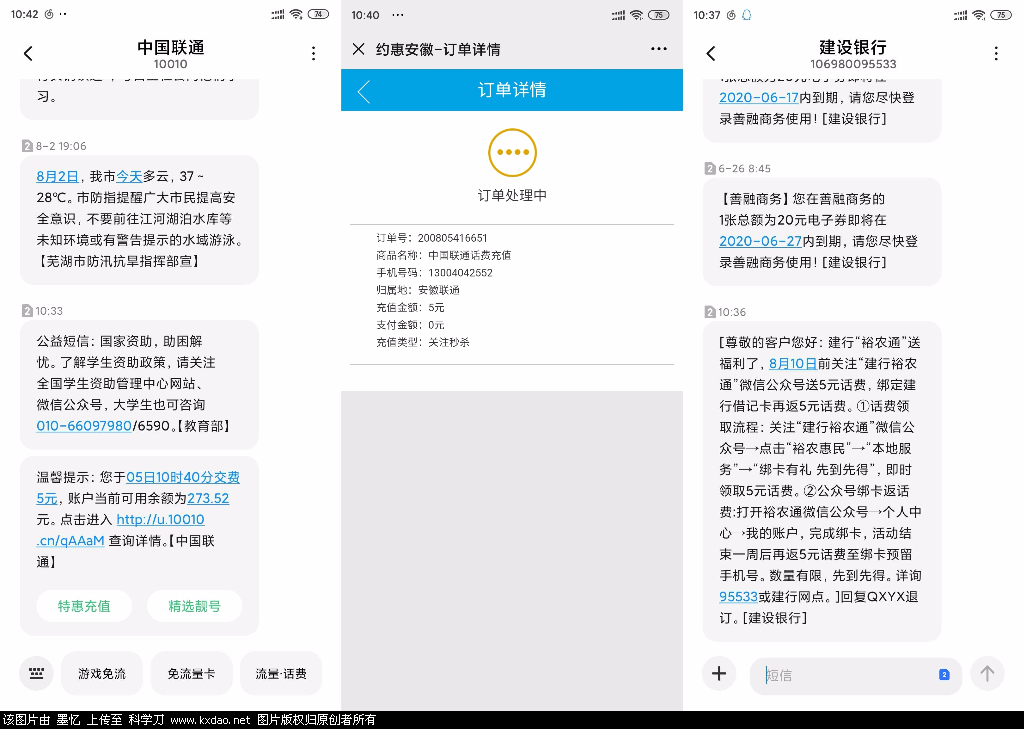Tap the keyboard toggle icon in the 中国联通 chat
The height and width of the screenshot is (729, 1024).
coord(37,673)
